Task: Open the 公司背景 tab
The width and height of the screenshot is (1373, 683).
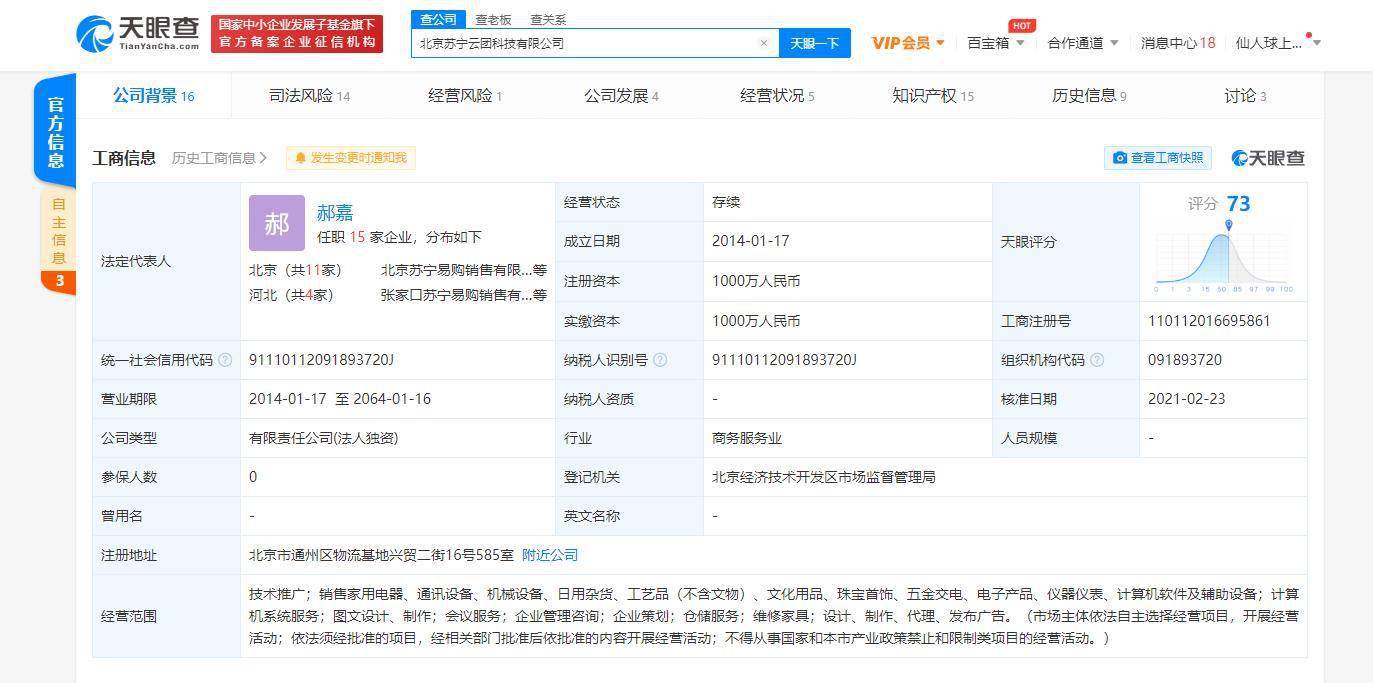Action: 153,96
